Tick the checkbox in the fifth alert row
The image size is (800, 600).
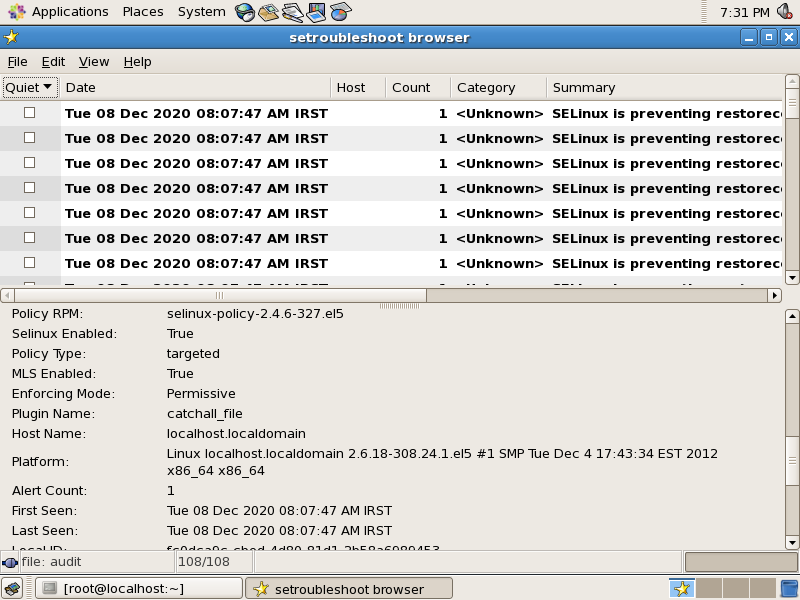click(30, 213)
